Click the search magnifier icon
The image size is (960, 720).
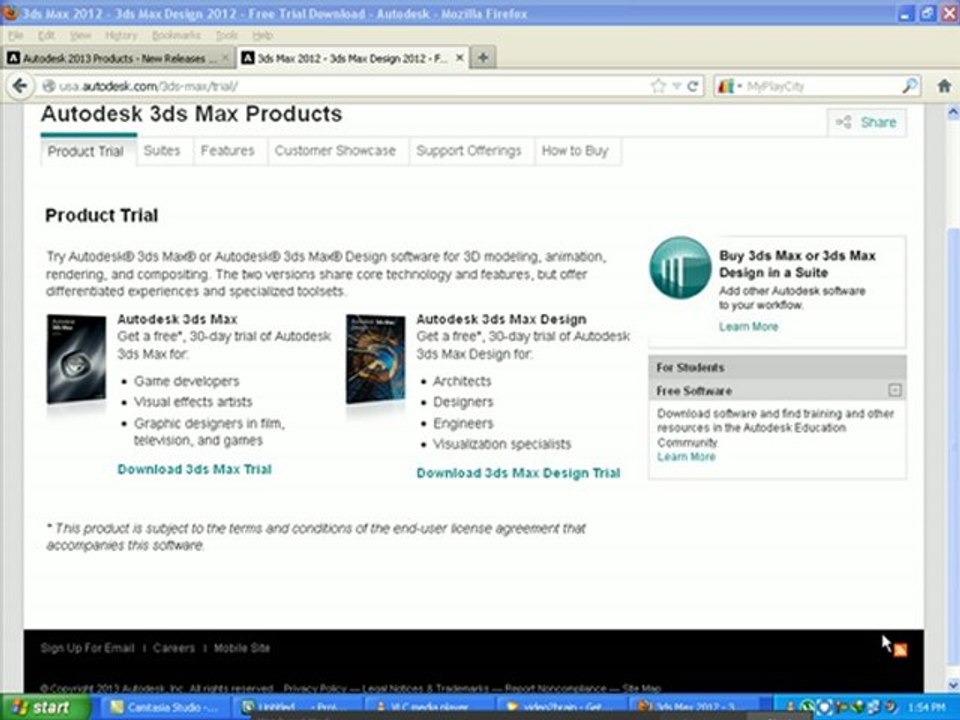tap(910, 86)
